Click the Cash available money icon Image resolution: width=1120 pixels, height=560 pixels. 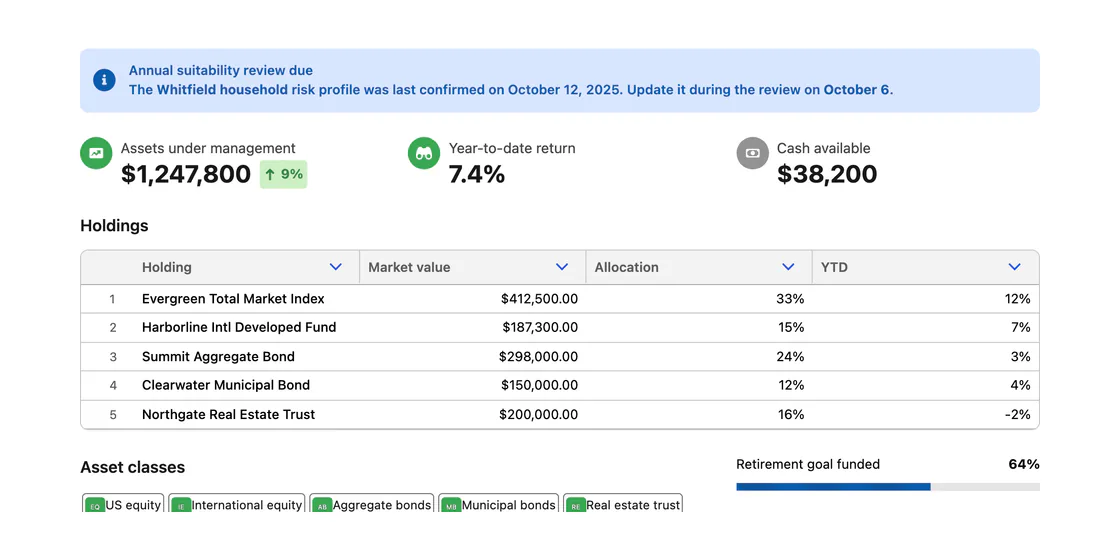click(752, 153)
